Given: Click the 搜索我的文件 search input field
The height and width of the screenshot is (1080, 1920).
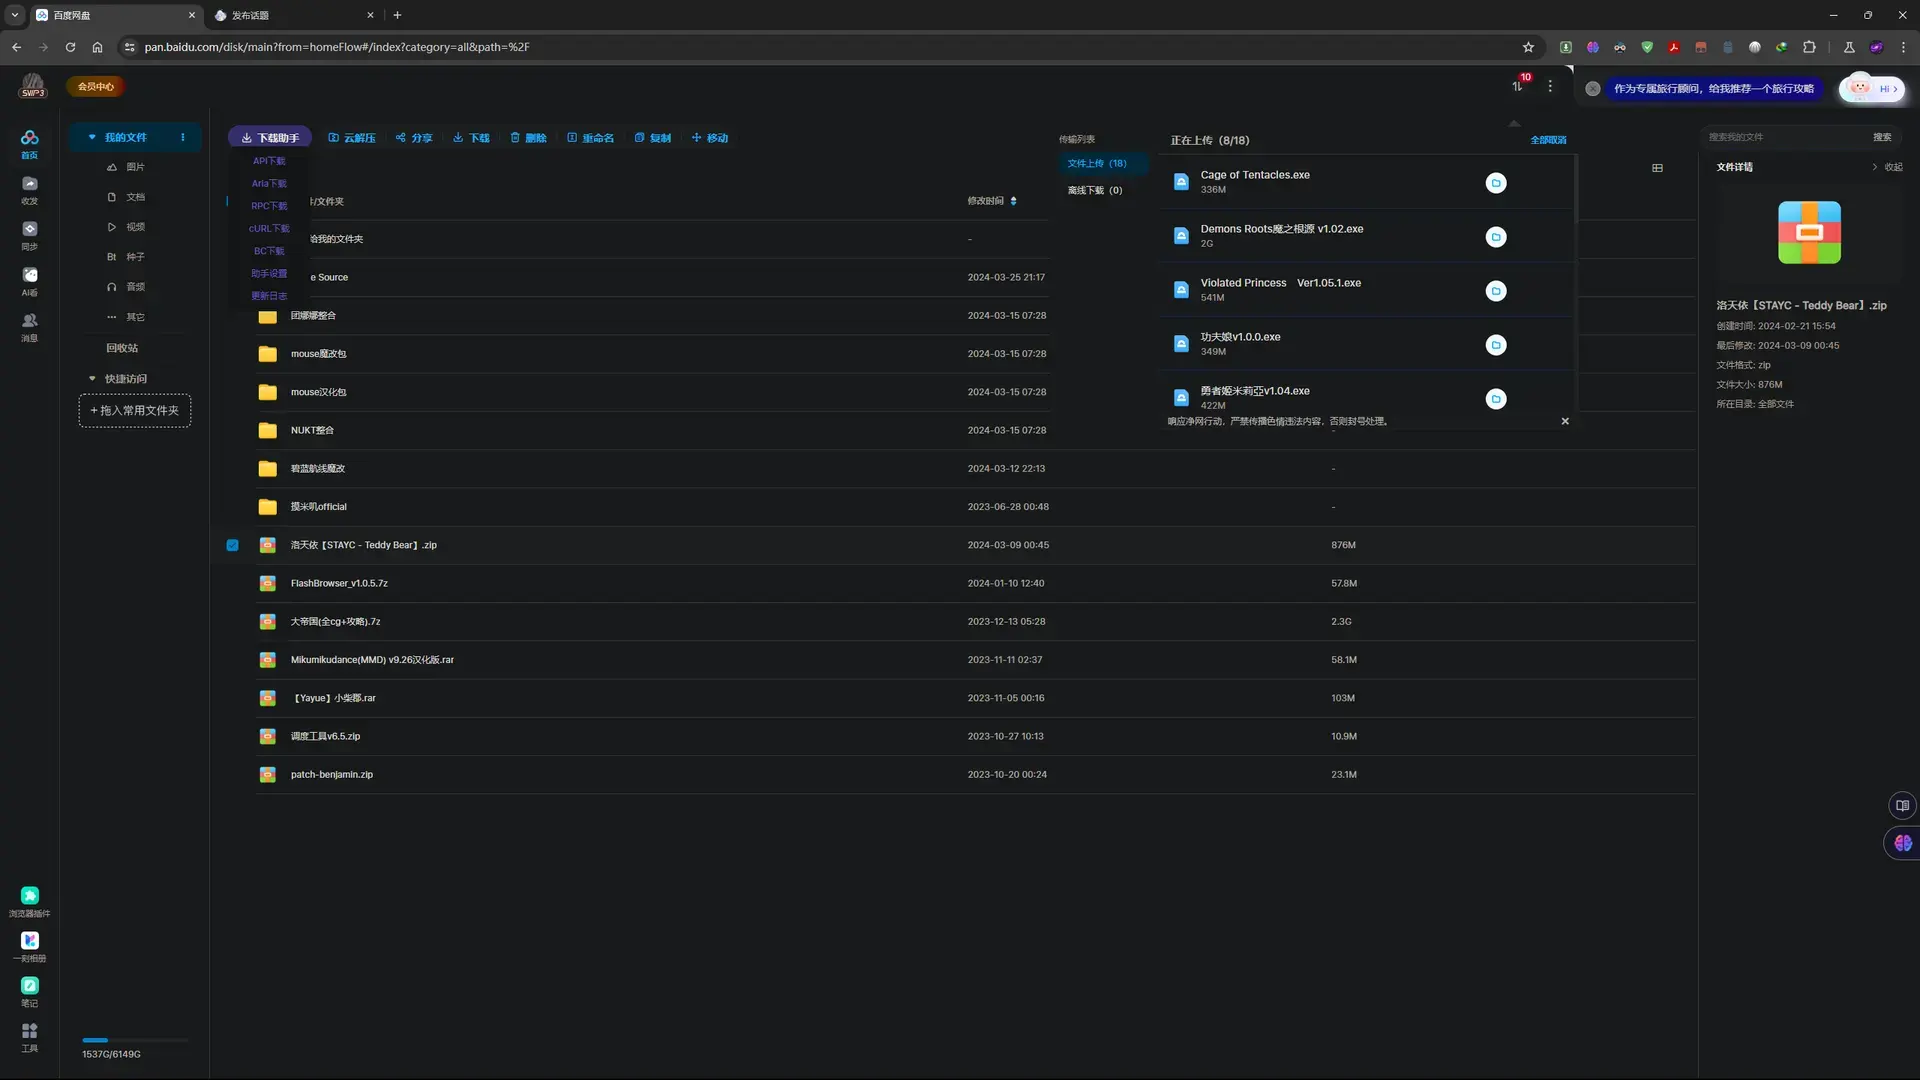Looking at the screenshot, I should [1785, 137].
